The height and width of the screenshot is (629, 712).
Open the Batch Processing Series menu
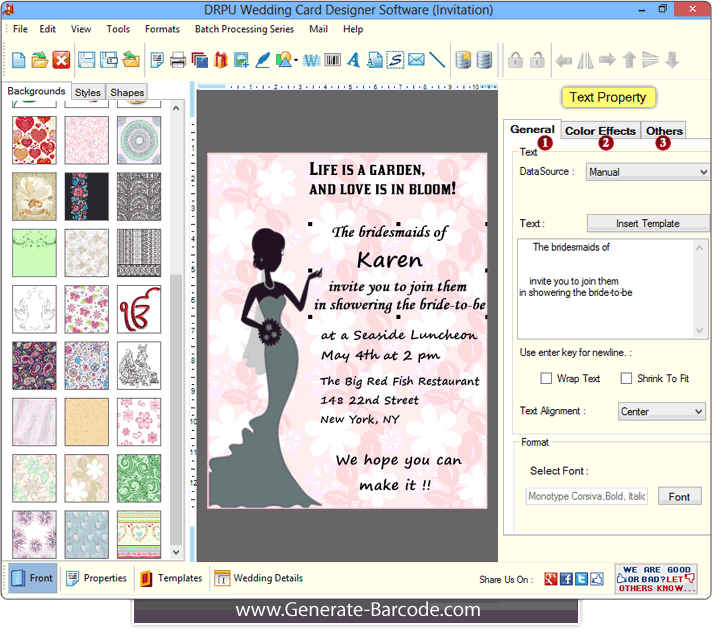coord(244,29)
